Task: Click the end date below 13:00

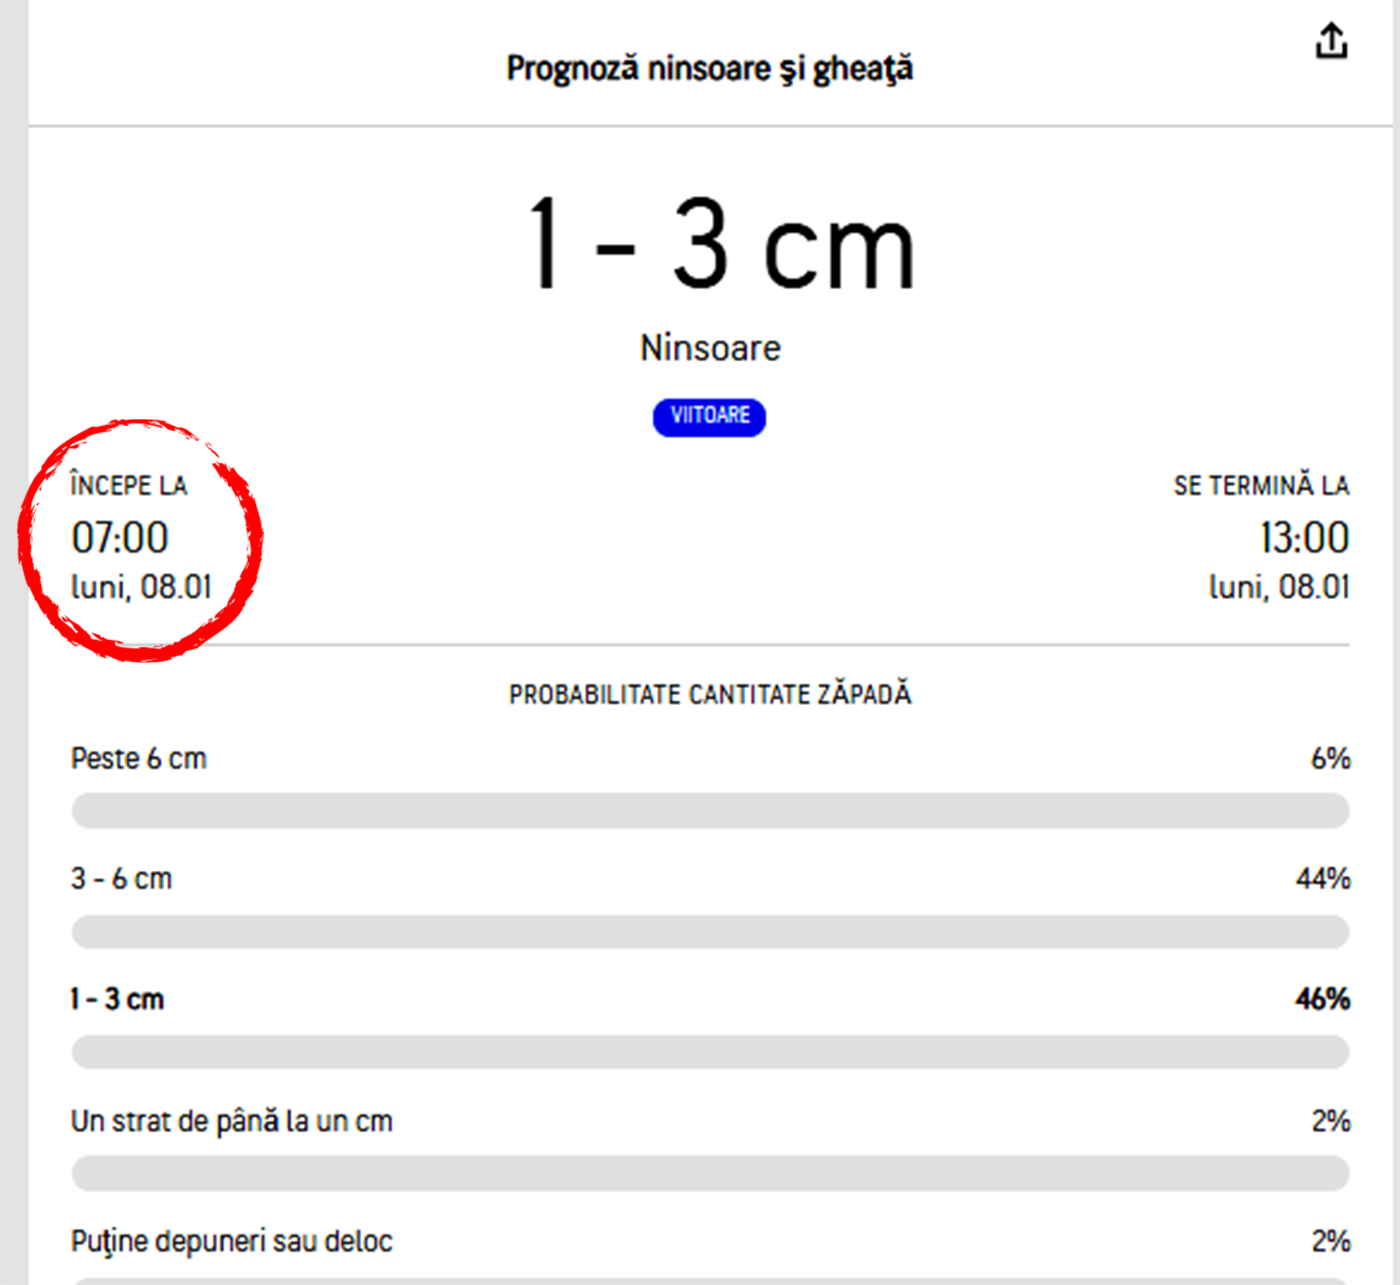Action: [x=1279, y=587]
